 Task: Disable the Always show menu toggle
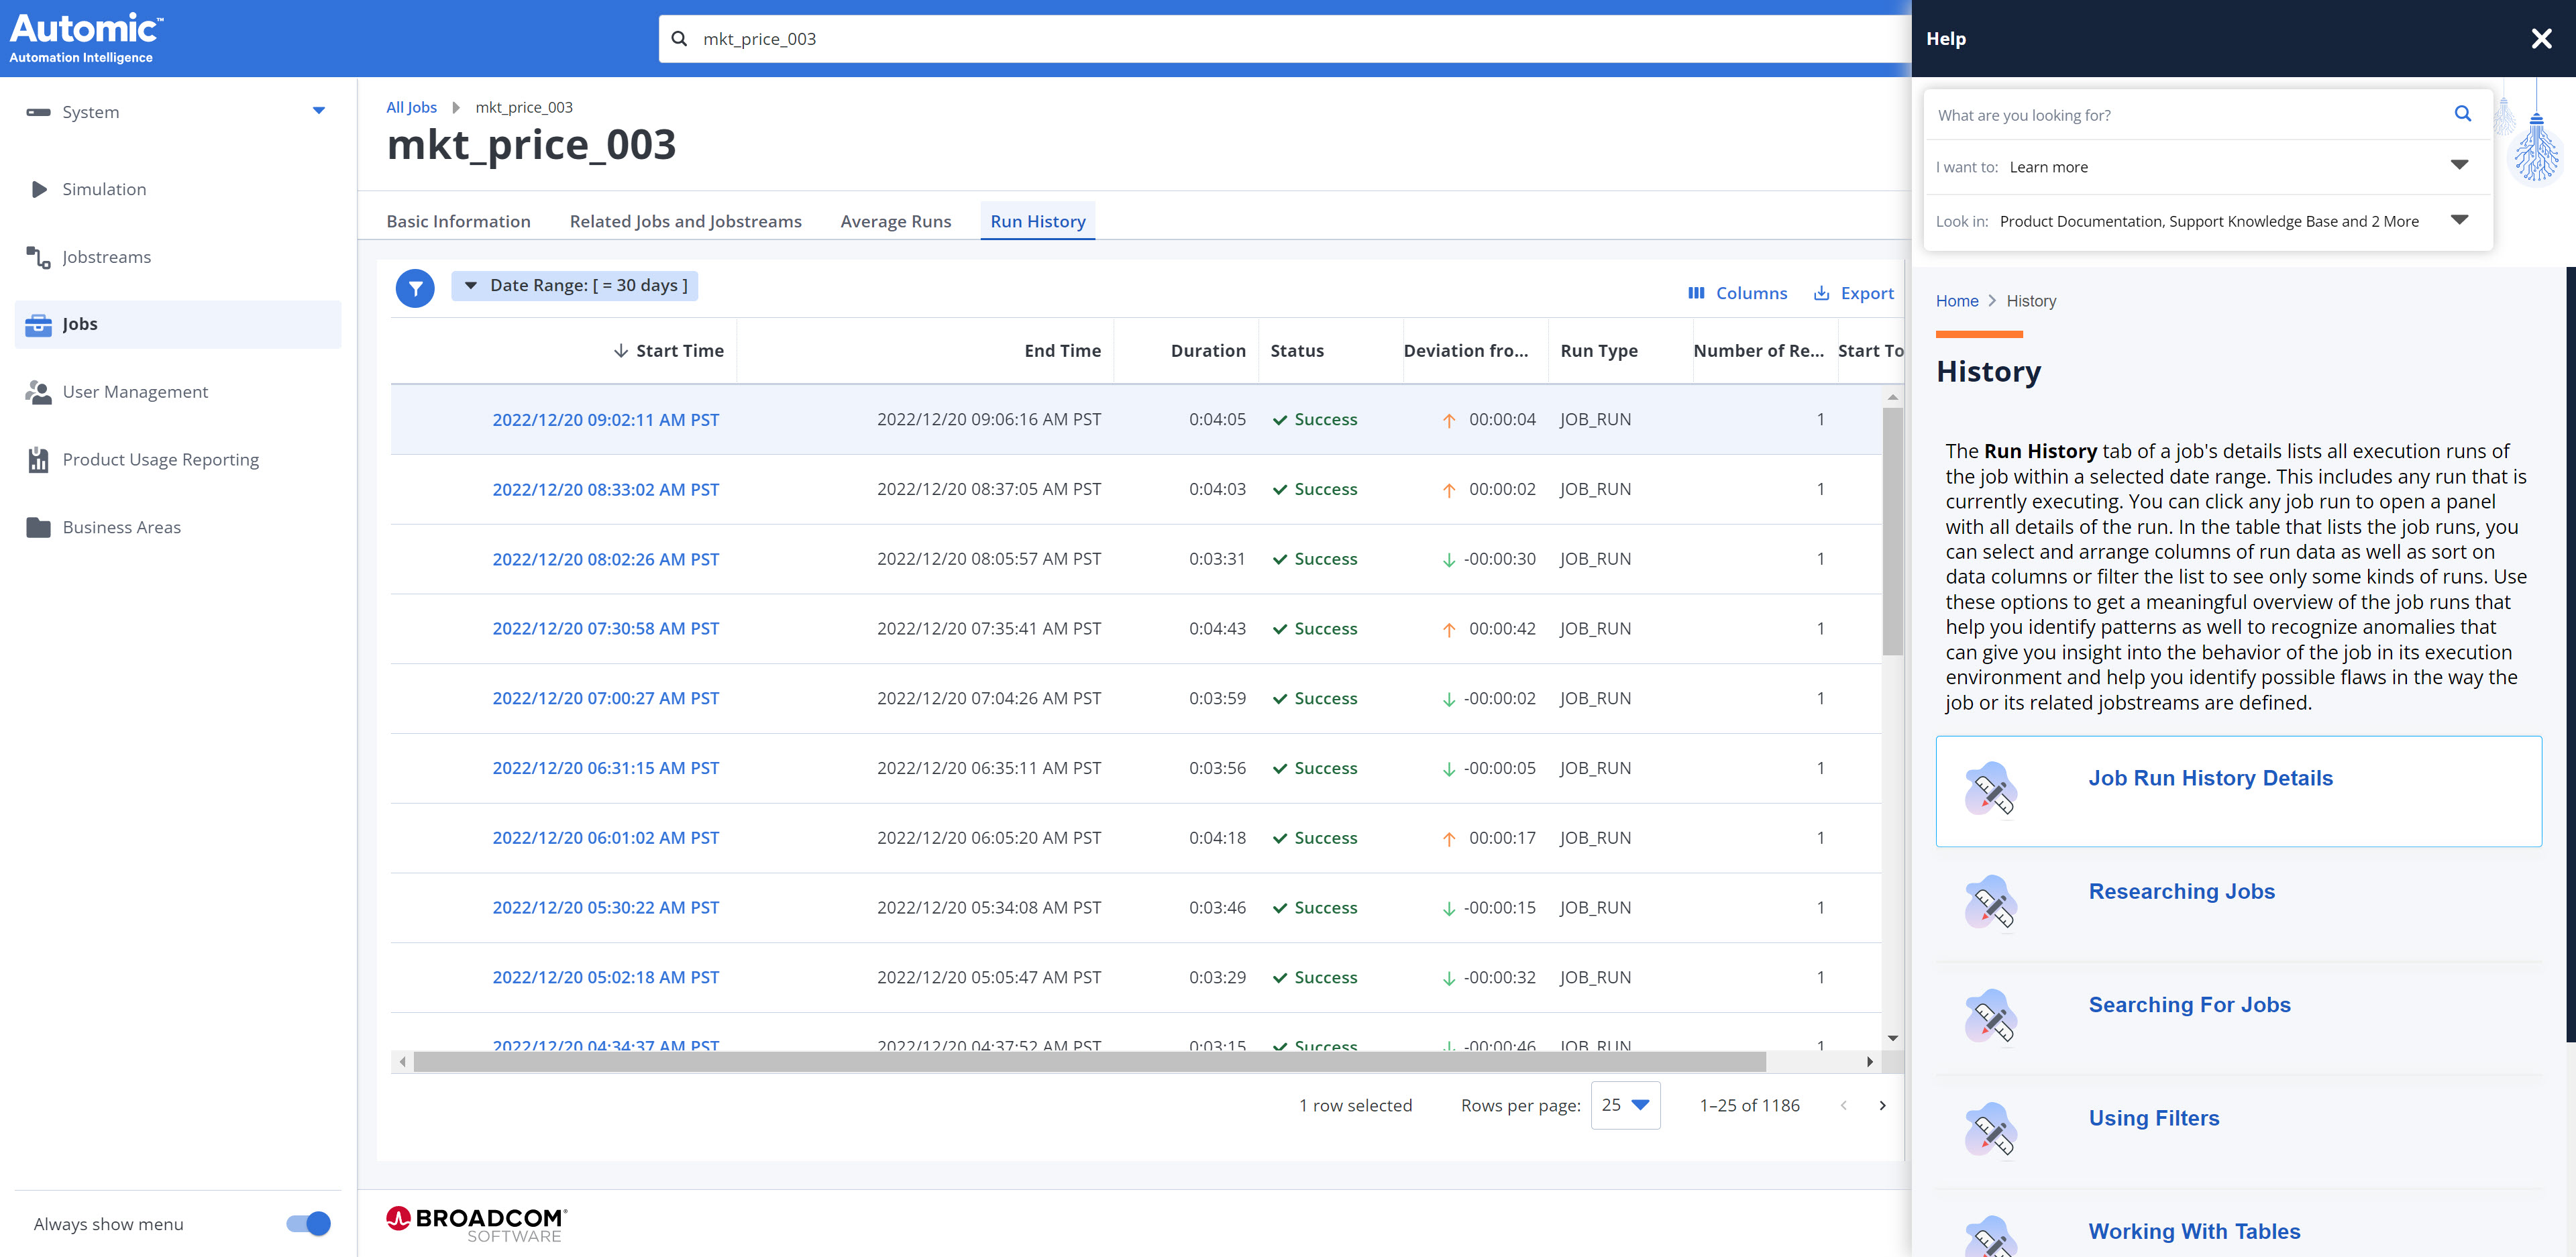coord(307,1223)
